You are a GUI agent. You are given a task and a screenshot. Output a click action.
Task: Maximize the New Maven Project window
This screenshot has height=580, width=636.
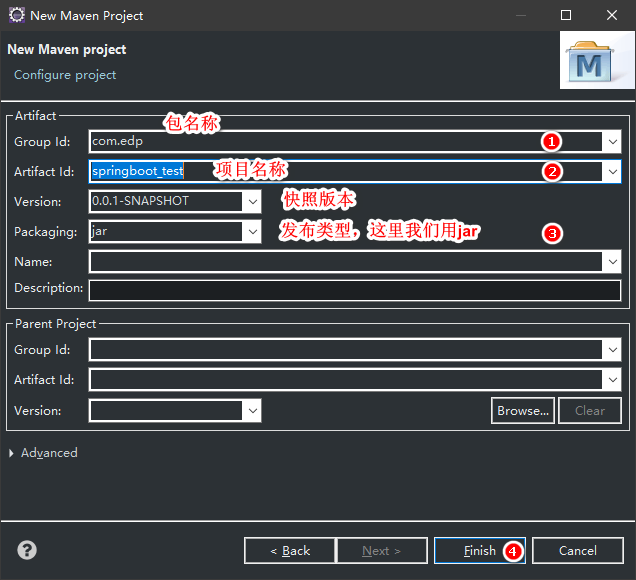(566, 15)
